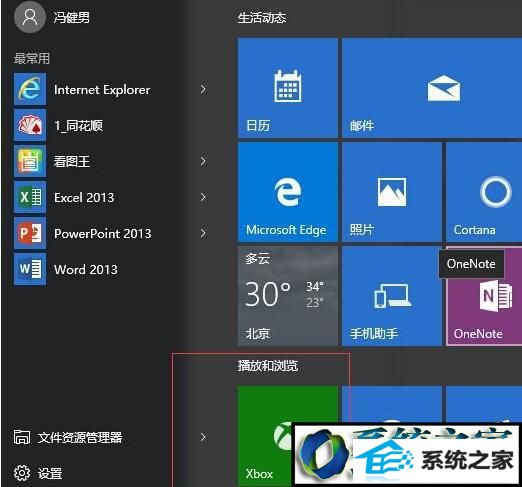This screenshot has width=522, height=487.
Task: Open the user account avatar icon
Action: pyautogui.click(x=30, y=17)
